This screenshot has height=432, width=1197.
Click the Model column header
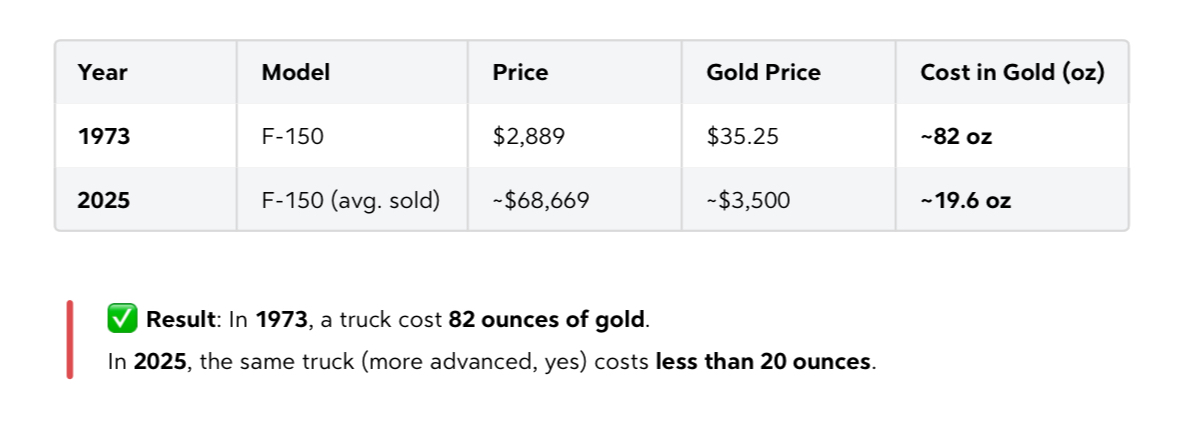tap(295, 73)
